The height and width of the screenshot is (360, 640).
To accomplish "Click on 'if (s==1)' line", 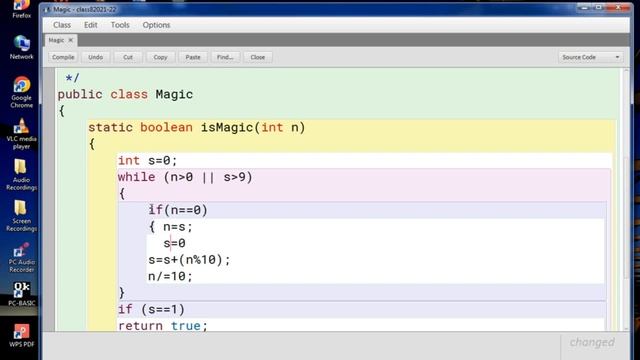I will click(x=151, y=309).
